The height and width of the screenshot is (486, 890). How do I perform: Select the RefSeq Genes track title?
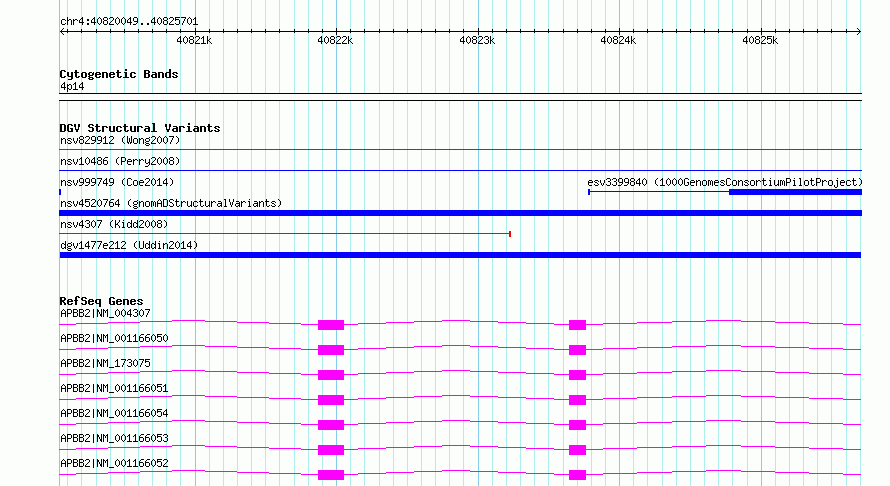[101, 301]
